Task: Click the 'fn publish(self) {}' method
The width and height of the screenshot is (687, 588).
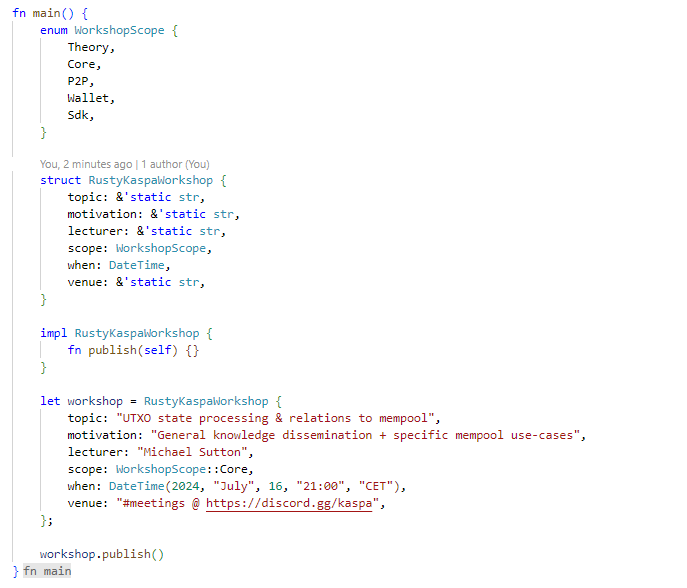Action: click(133, 351)
